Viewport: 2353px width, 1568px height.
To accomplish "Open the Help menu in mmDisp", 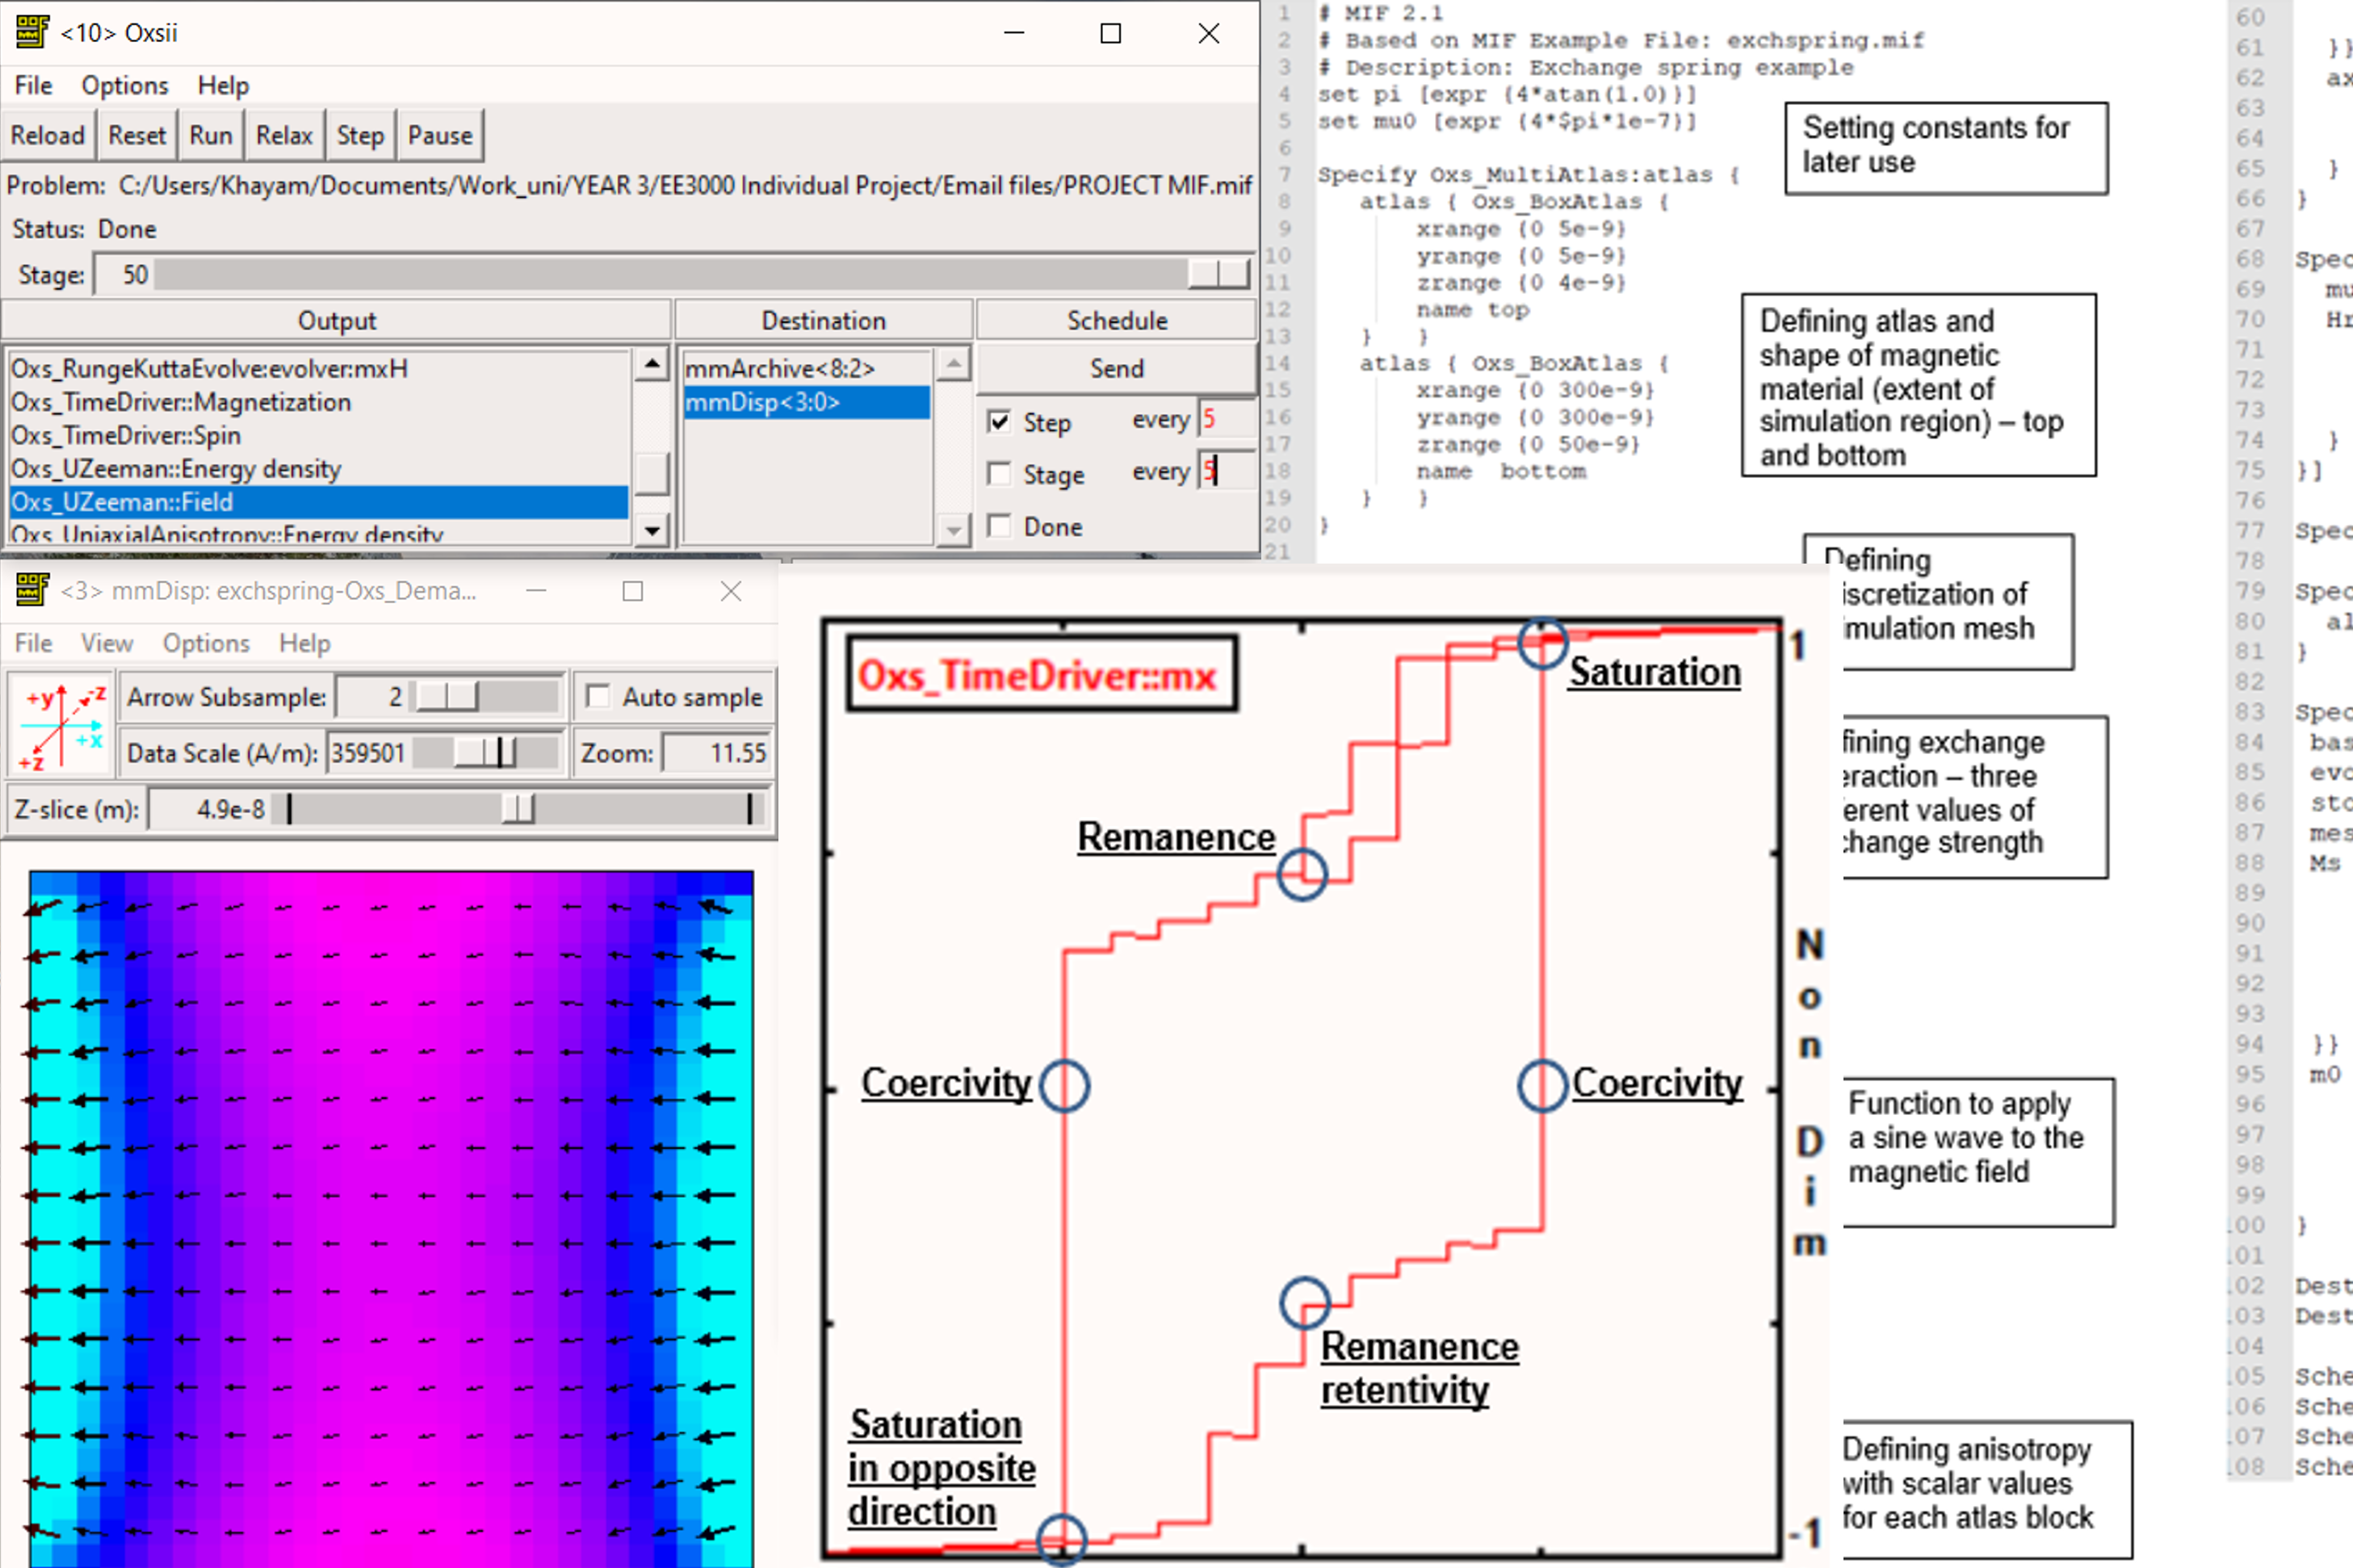I will click(x=305, y=643).
